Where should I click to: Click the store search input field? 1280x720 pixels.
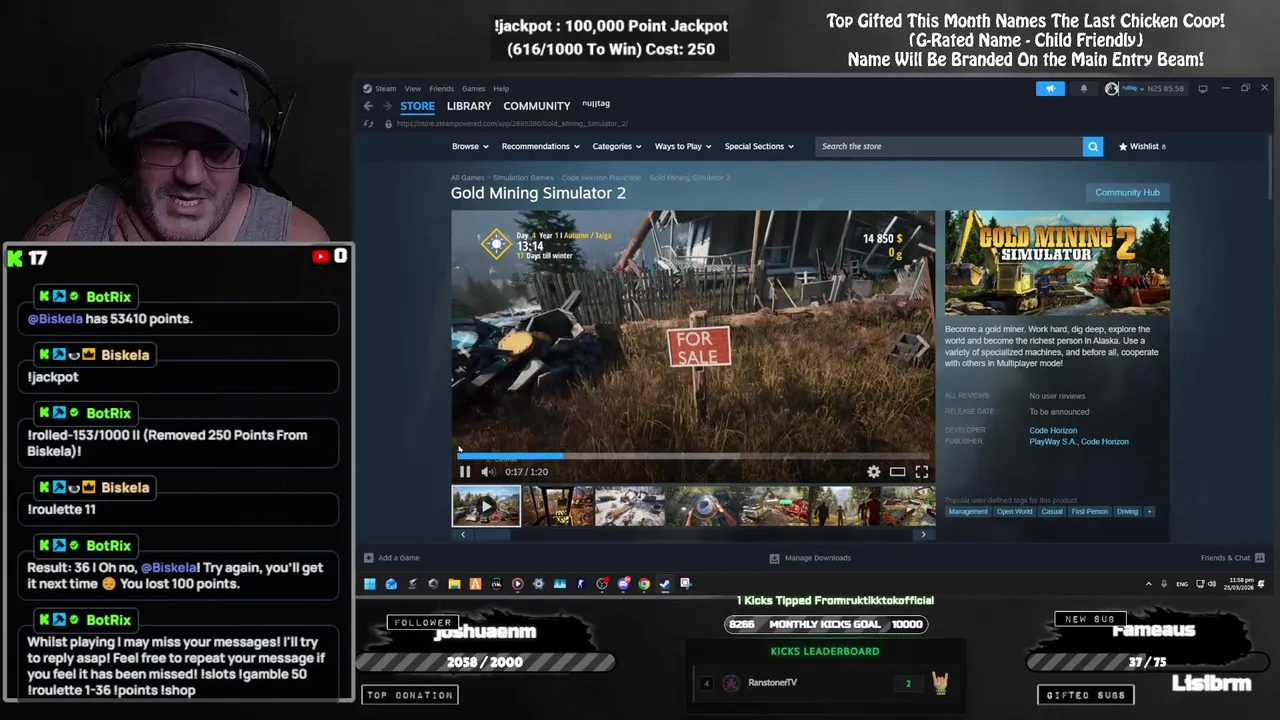coord(949,146)
